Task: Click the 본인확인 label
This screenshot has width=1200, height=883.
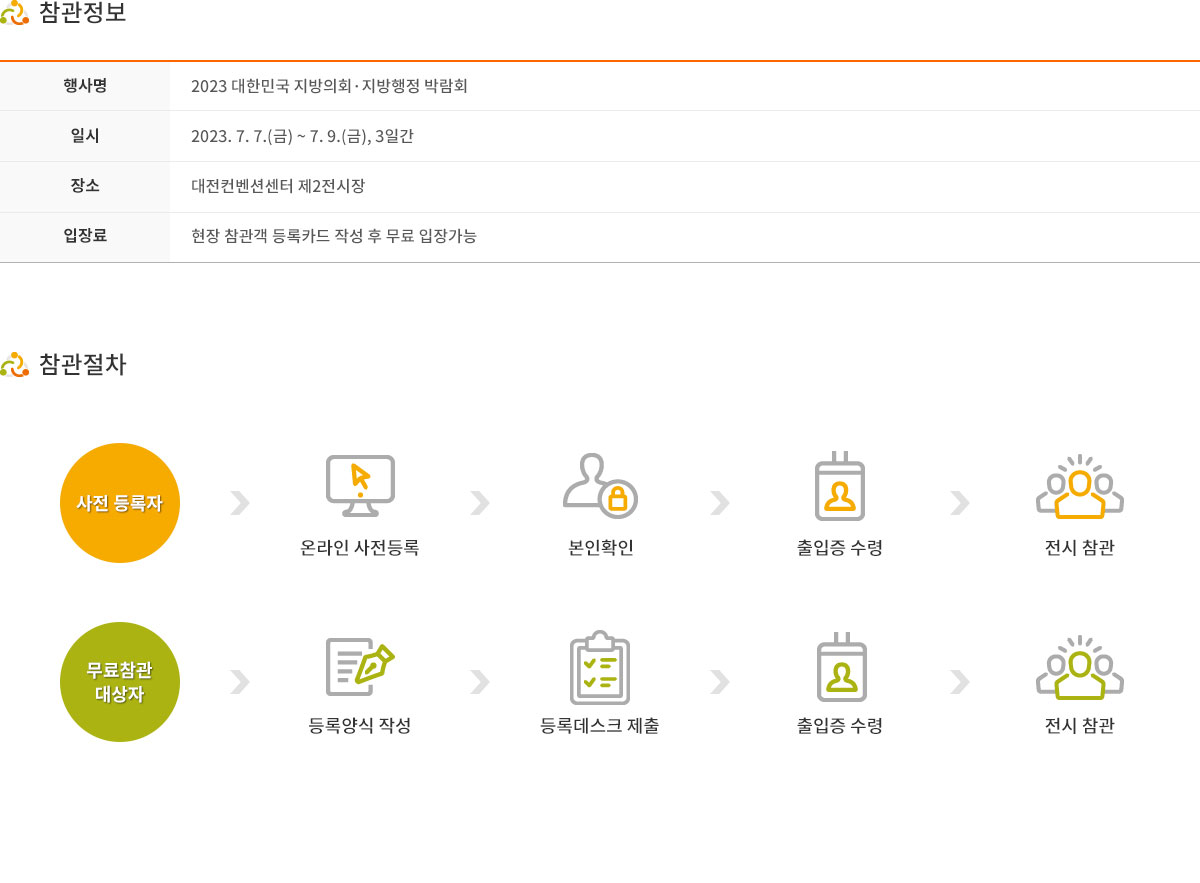Action: coord(600,548)
